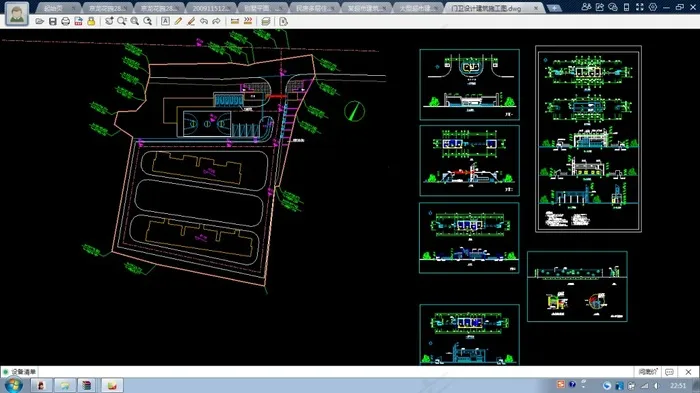The height and width of the screenshot is (393, 700).
Task: Print the drawing using printer icon
Action: (x=66, y=21)
